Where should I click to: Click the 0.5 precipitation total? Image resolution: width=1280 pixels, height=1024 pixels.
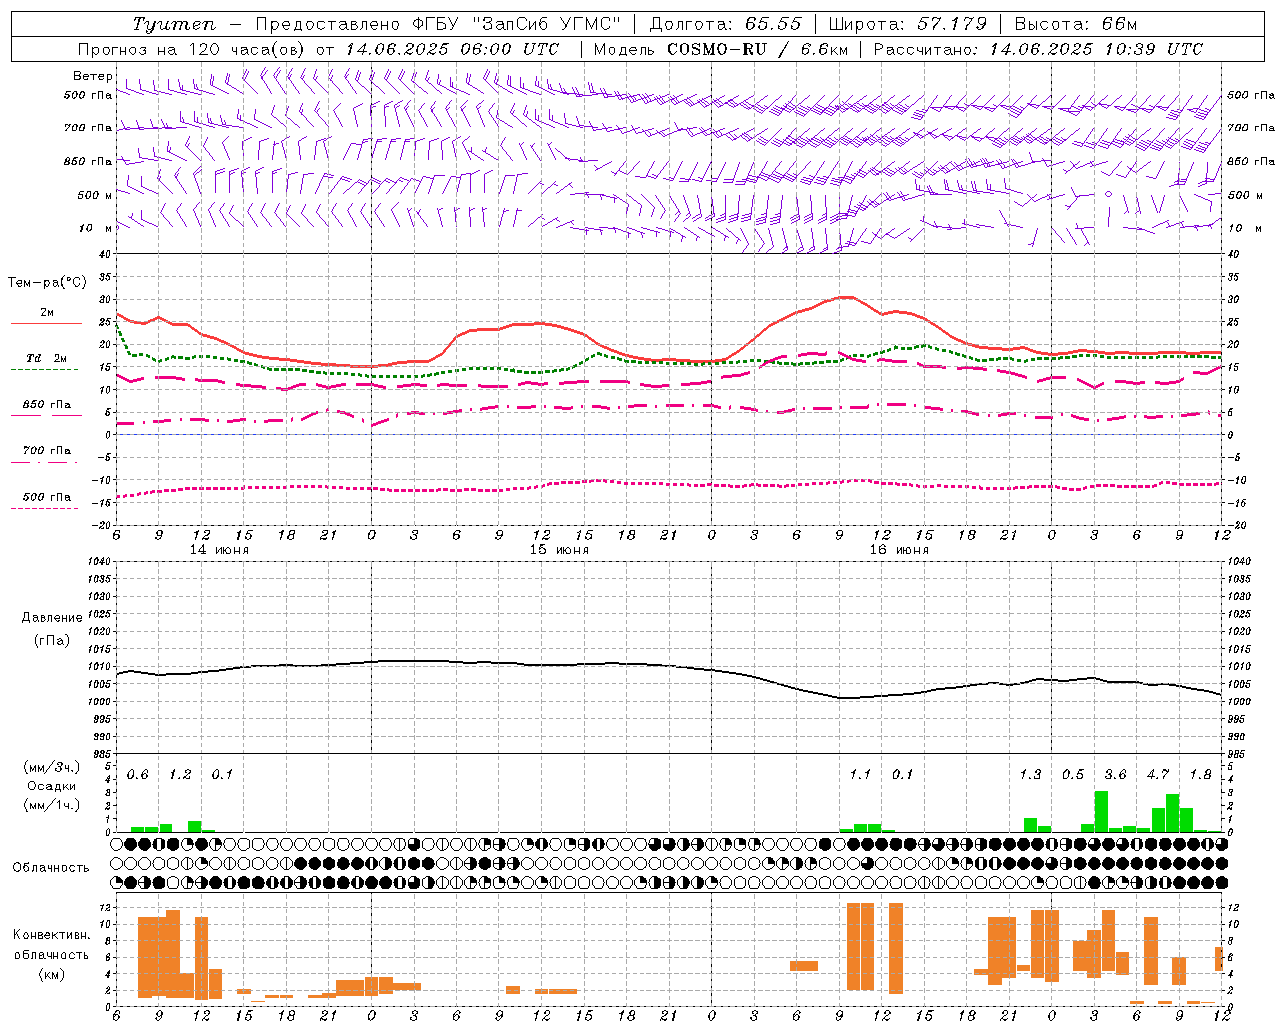pyautogui.click(x=1073, y=775)
